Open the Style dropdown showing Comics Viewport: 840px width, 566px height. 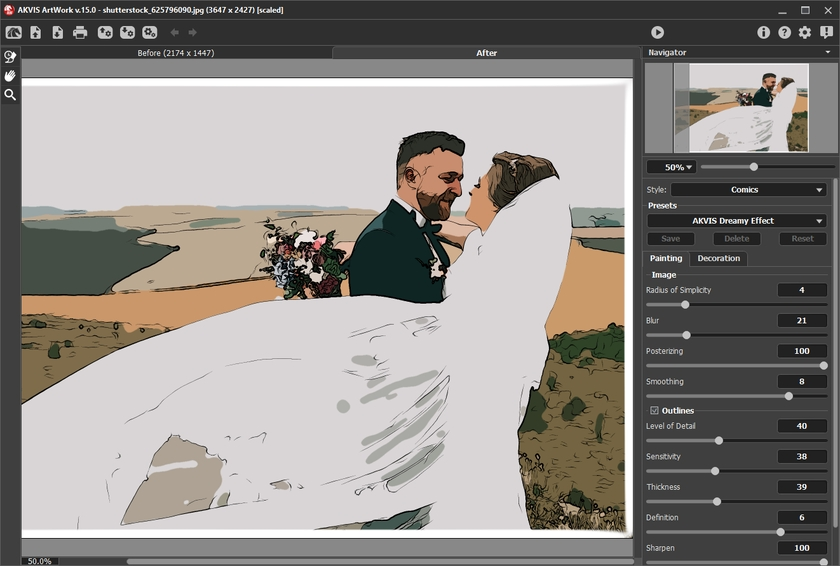[x=747, y=190]
